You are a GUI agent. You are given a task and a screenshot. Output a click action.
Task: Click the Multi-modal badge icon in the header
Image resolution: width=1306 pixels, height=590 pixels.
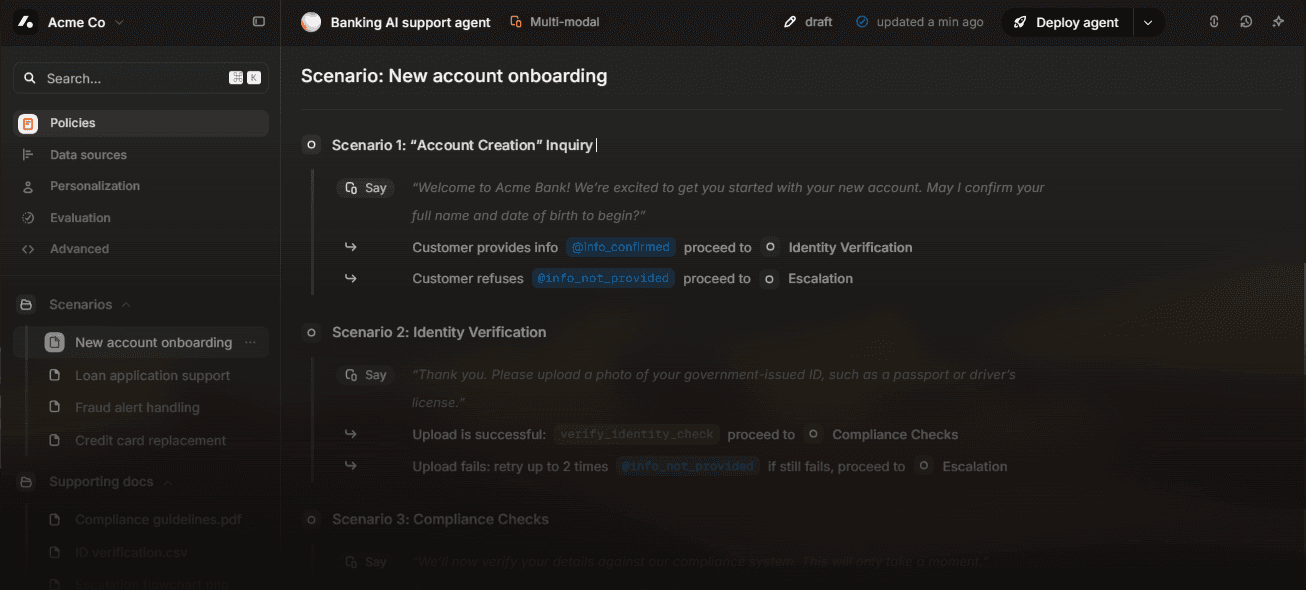(514, 20)
